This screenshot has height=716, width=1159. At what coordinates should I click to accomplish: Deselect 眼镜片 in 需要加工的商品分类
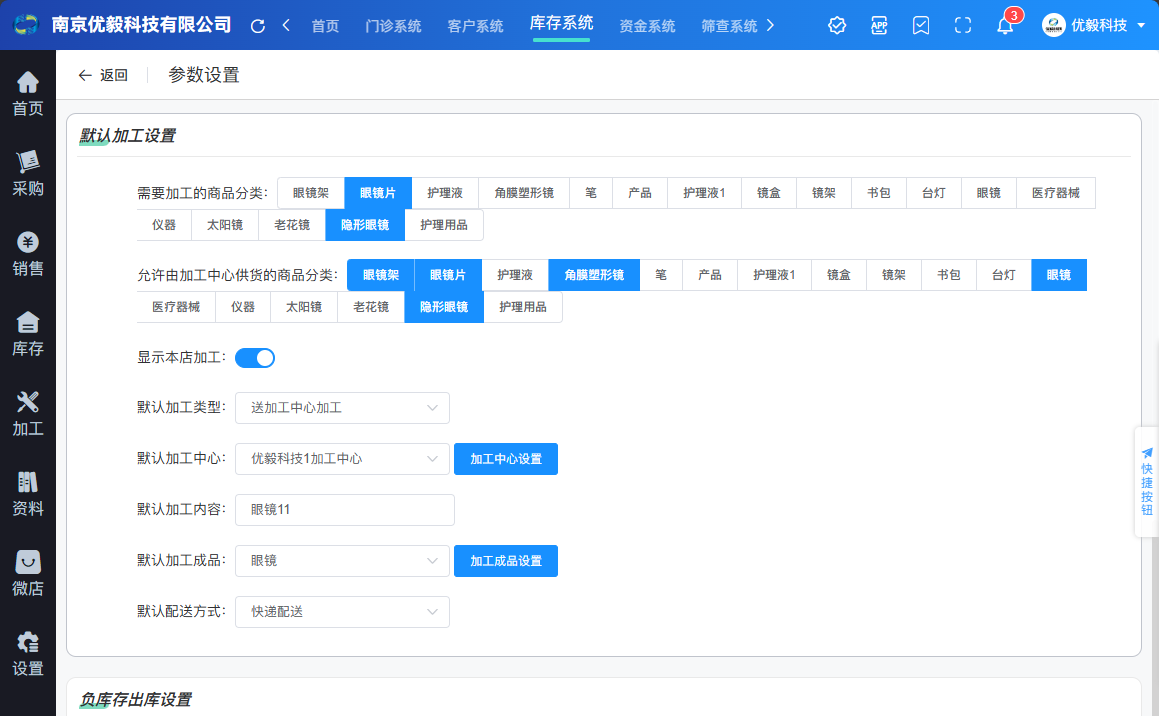[378, 193]
